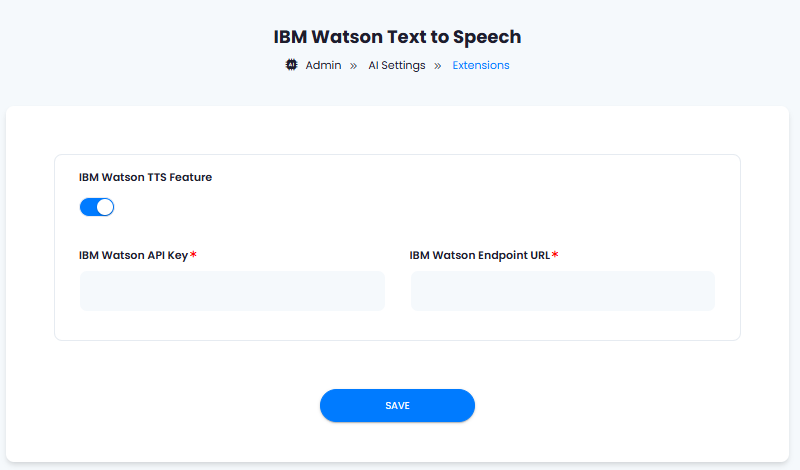Click the IBM Watson Endpoint URL label
This screenshot has height=470, width=800.
480,255
